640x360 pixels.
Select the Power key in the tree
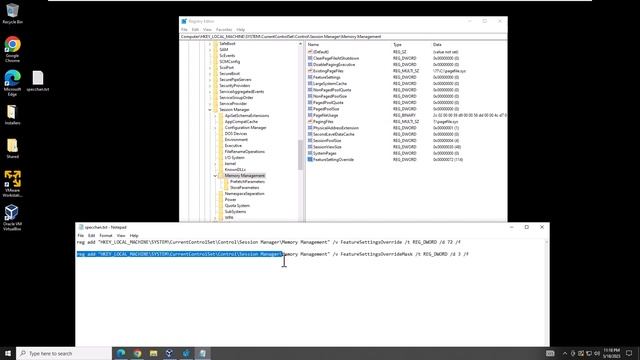[x=230, y=200]
